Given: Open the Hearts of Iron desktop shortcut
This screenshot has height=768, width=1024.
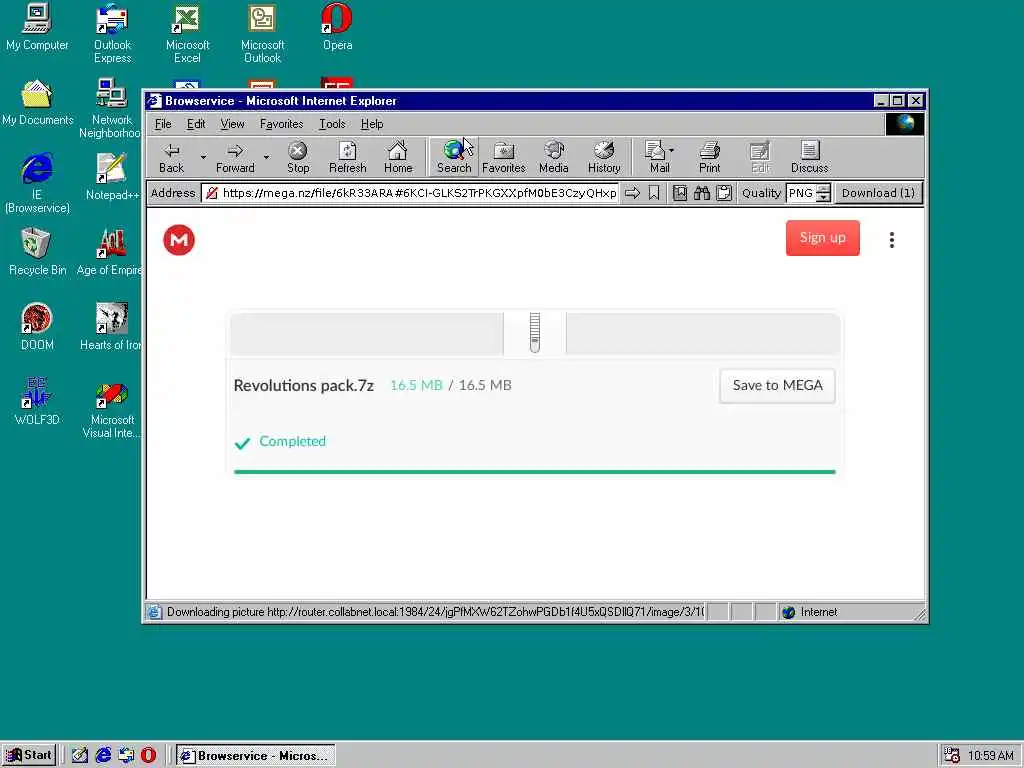Looking at the screenshot, I should tap(110, 327).
